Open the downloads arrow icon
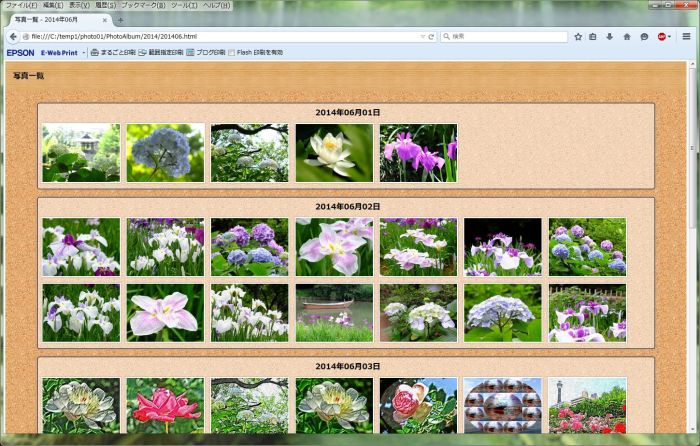 point(609,36)
